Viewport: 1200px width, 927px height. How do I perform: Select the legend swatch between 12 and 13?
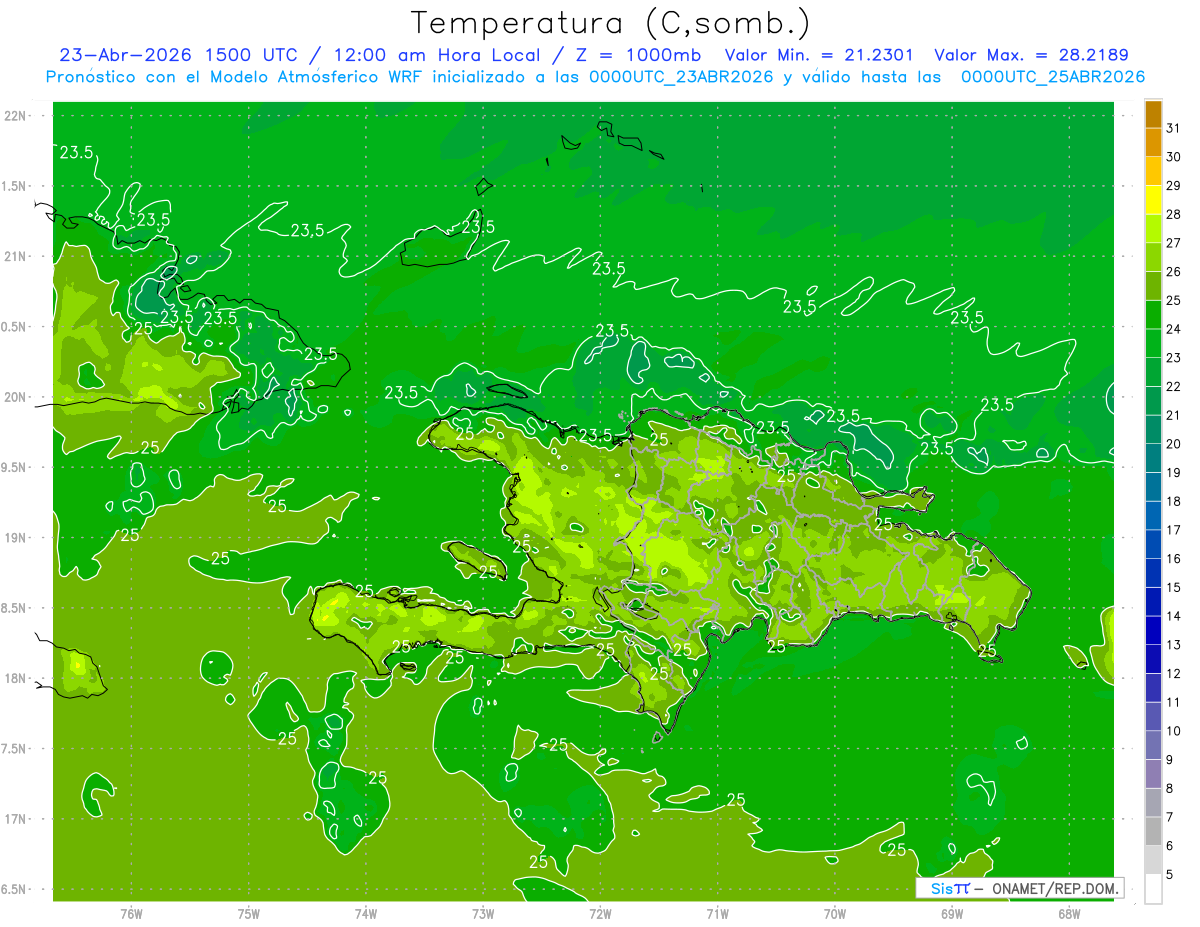point(1153,659)
